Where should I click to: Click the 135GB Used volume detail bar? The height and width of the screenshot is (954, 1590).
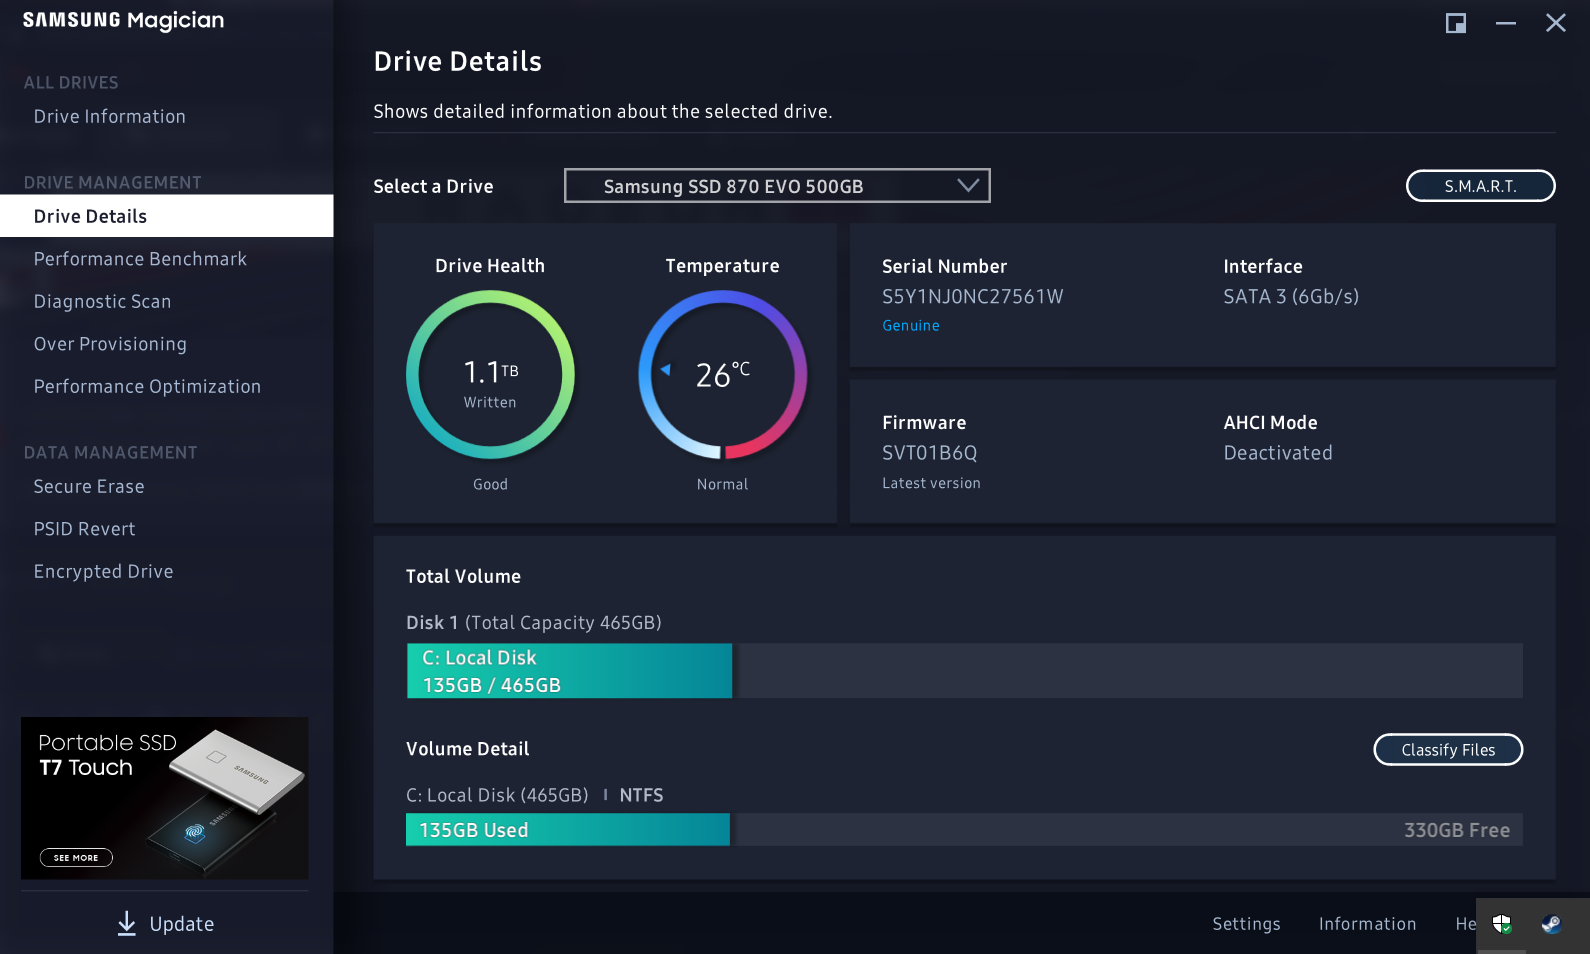[568, 830]
